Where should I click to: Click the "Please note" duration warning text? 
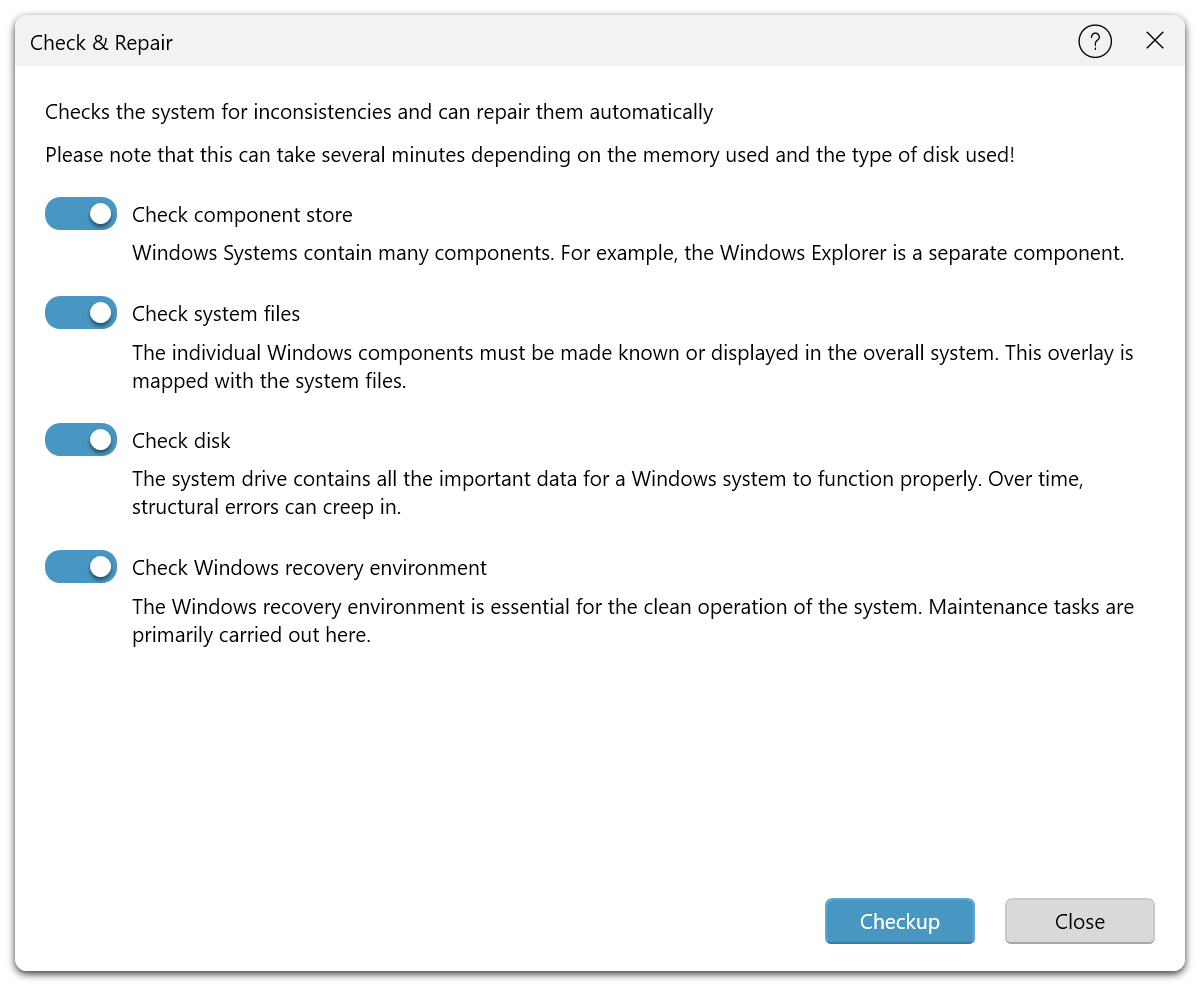click(530, 156)
